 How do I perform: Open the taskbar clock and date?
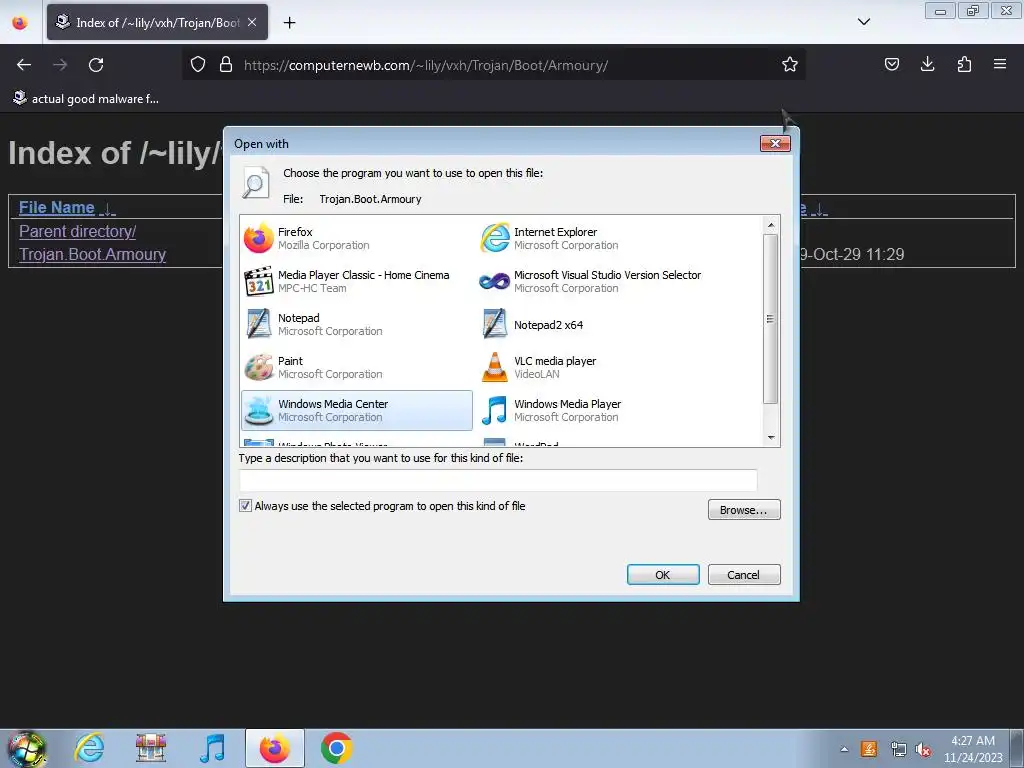click(973, 749)
